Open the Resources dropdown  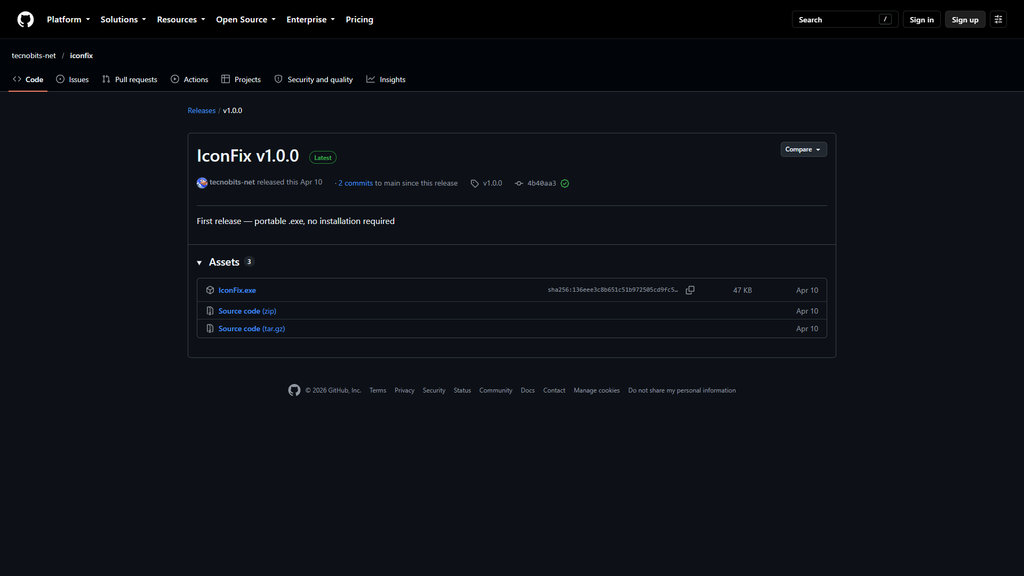[x=181, y=20]
